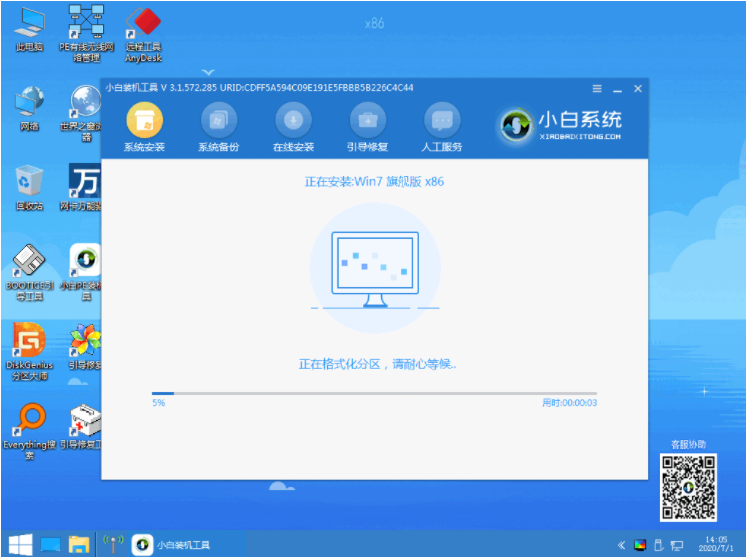Click the 5% progress label
The width and height of the screenshot is (750, 557).
[x=159, y=403]
